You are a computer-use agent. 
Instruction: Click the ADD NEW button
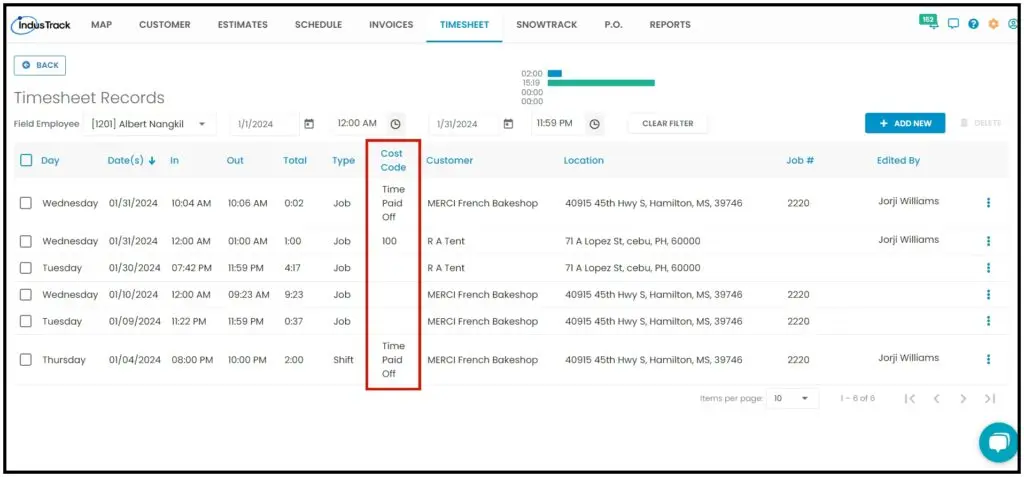click(x=905, y=123)
